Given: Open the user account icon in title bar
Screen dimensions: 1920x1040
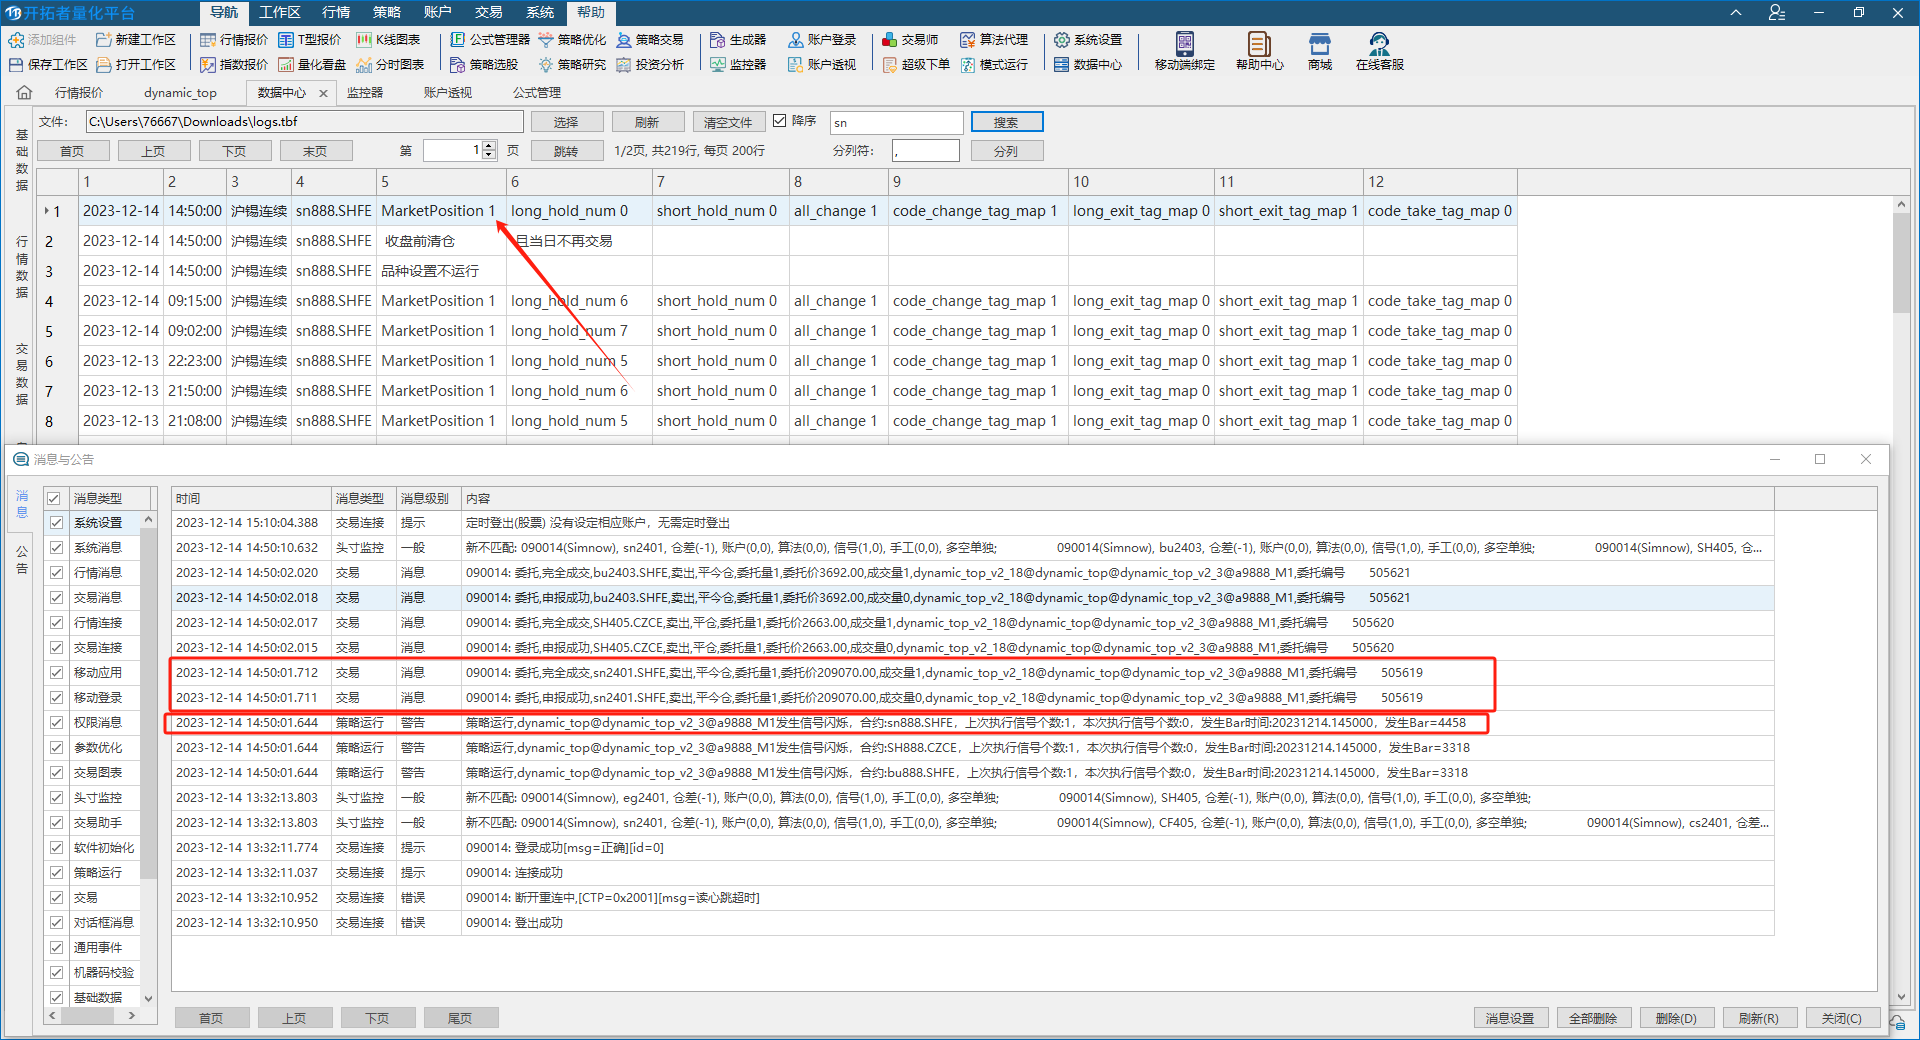Looking at the screenshot, I should point(1777,13).
